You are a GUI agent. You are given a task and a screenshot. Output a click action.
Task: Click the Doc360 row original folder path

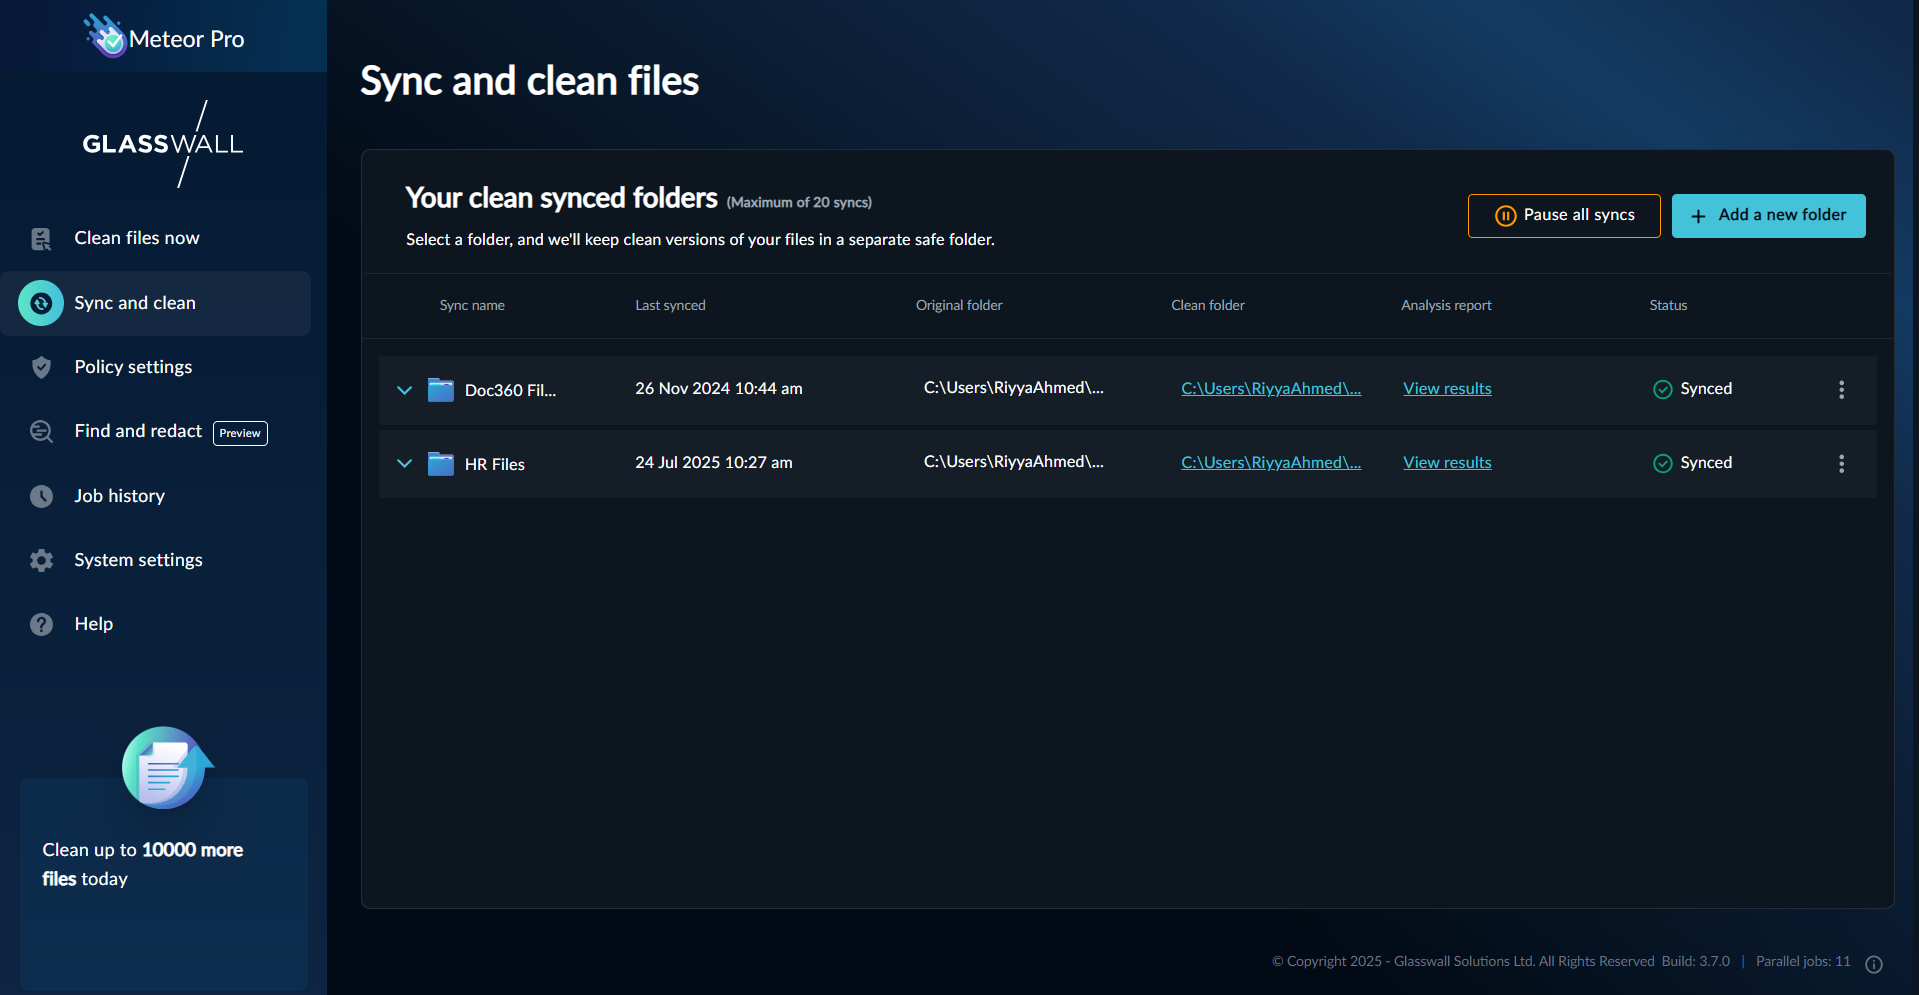click(1014, 388)
